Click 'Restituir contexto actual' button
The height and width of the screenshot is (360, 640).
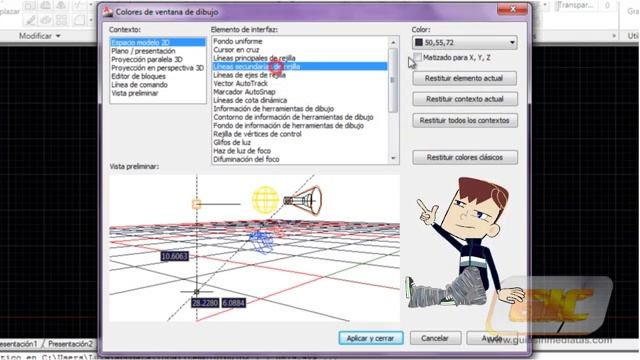point(465,99)
